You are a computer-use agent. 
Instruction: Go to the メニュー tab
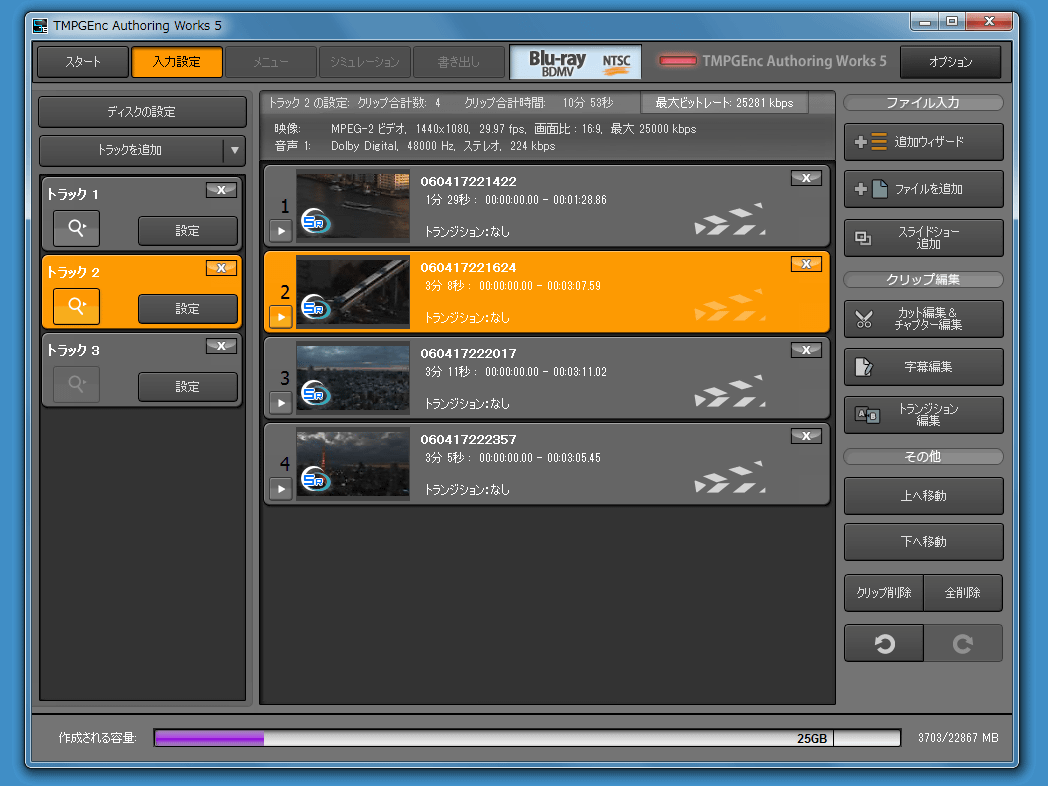pos(271,62)
